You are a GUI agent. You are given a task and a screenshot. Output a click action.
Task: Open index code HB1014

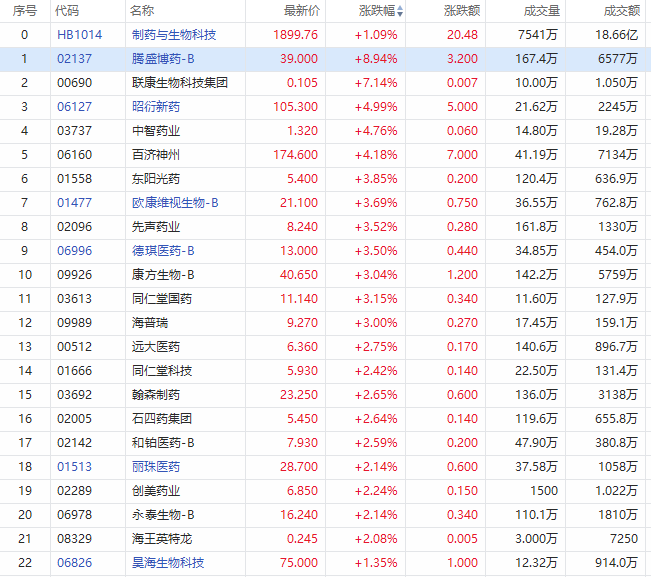point(79,35)
